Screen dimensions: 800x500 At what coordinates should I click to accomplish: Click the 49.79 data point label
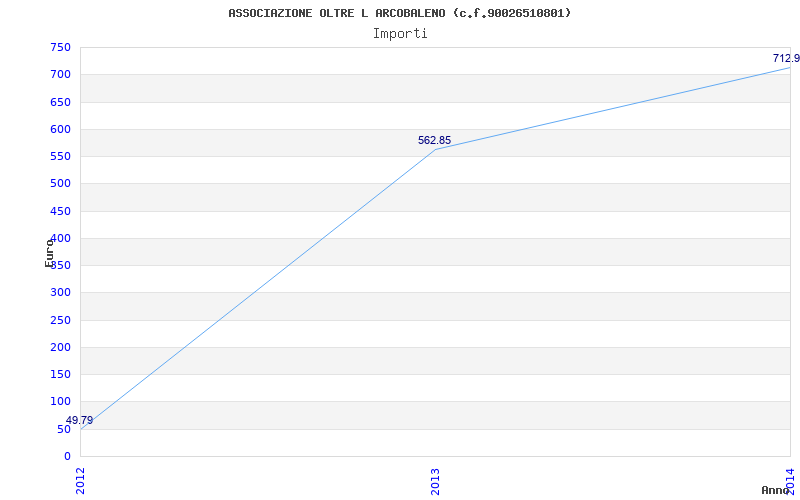coord(80,420)
